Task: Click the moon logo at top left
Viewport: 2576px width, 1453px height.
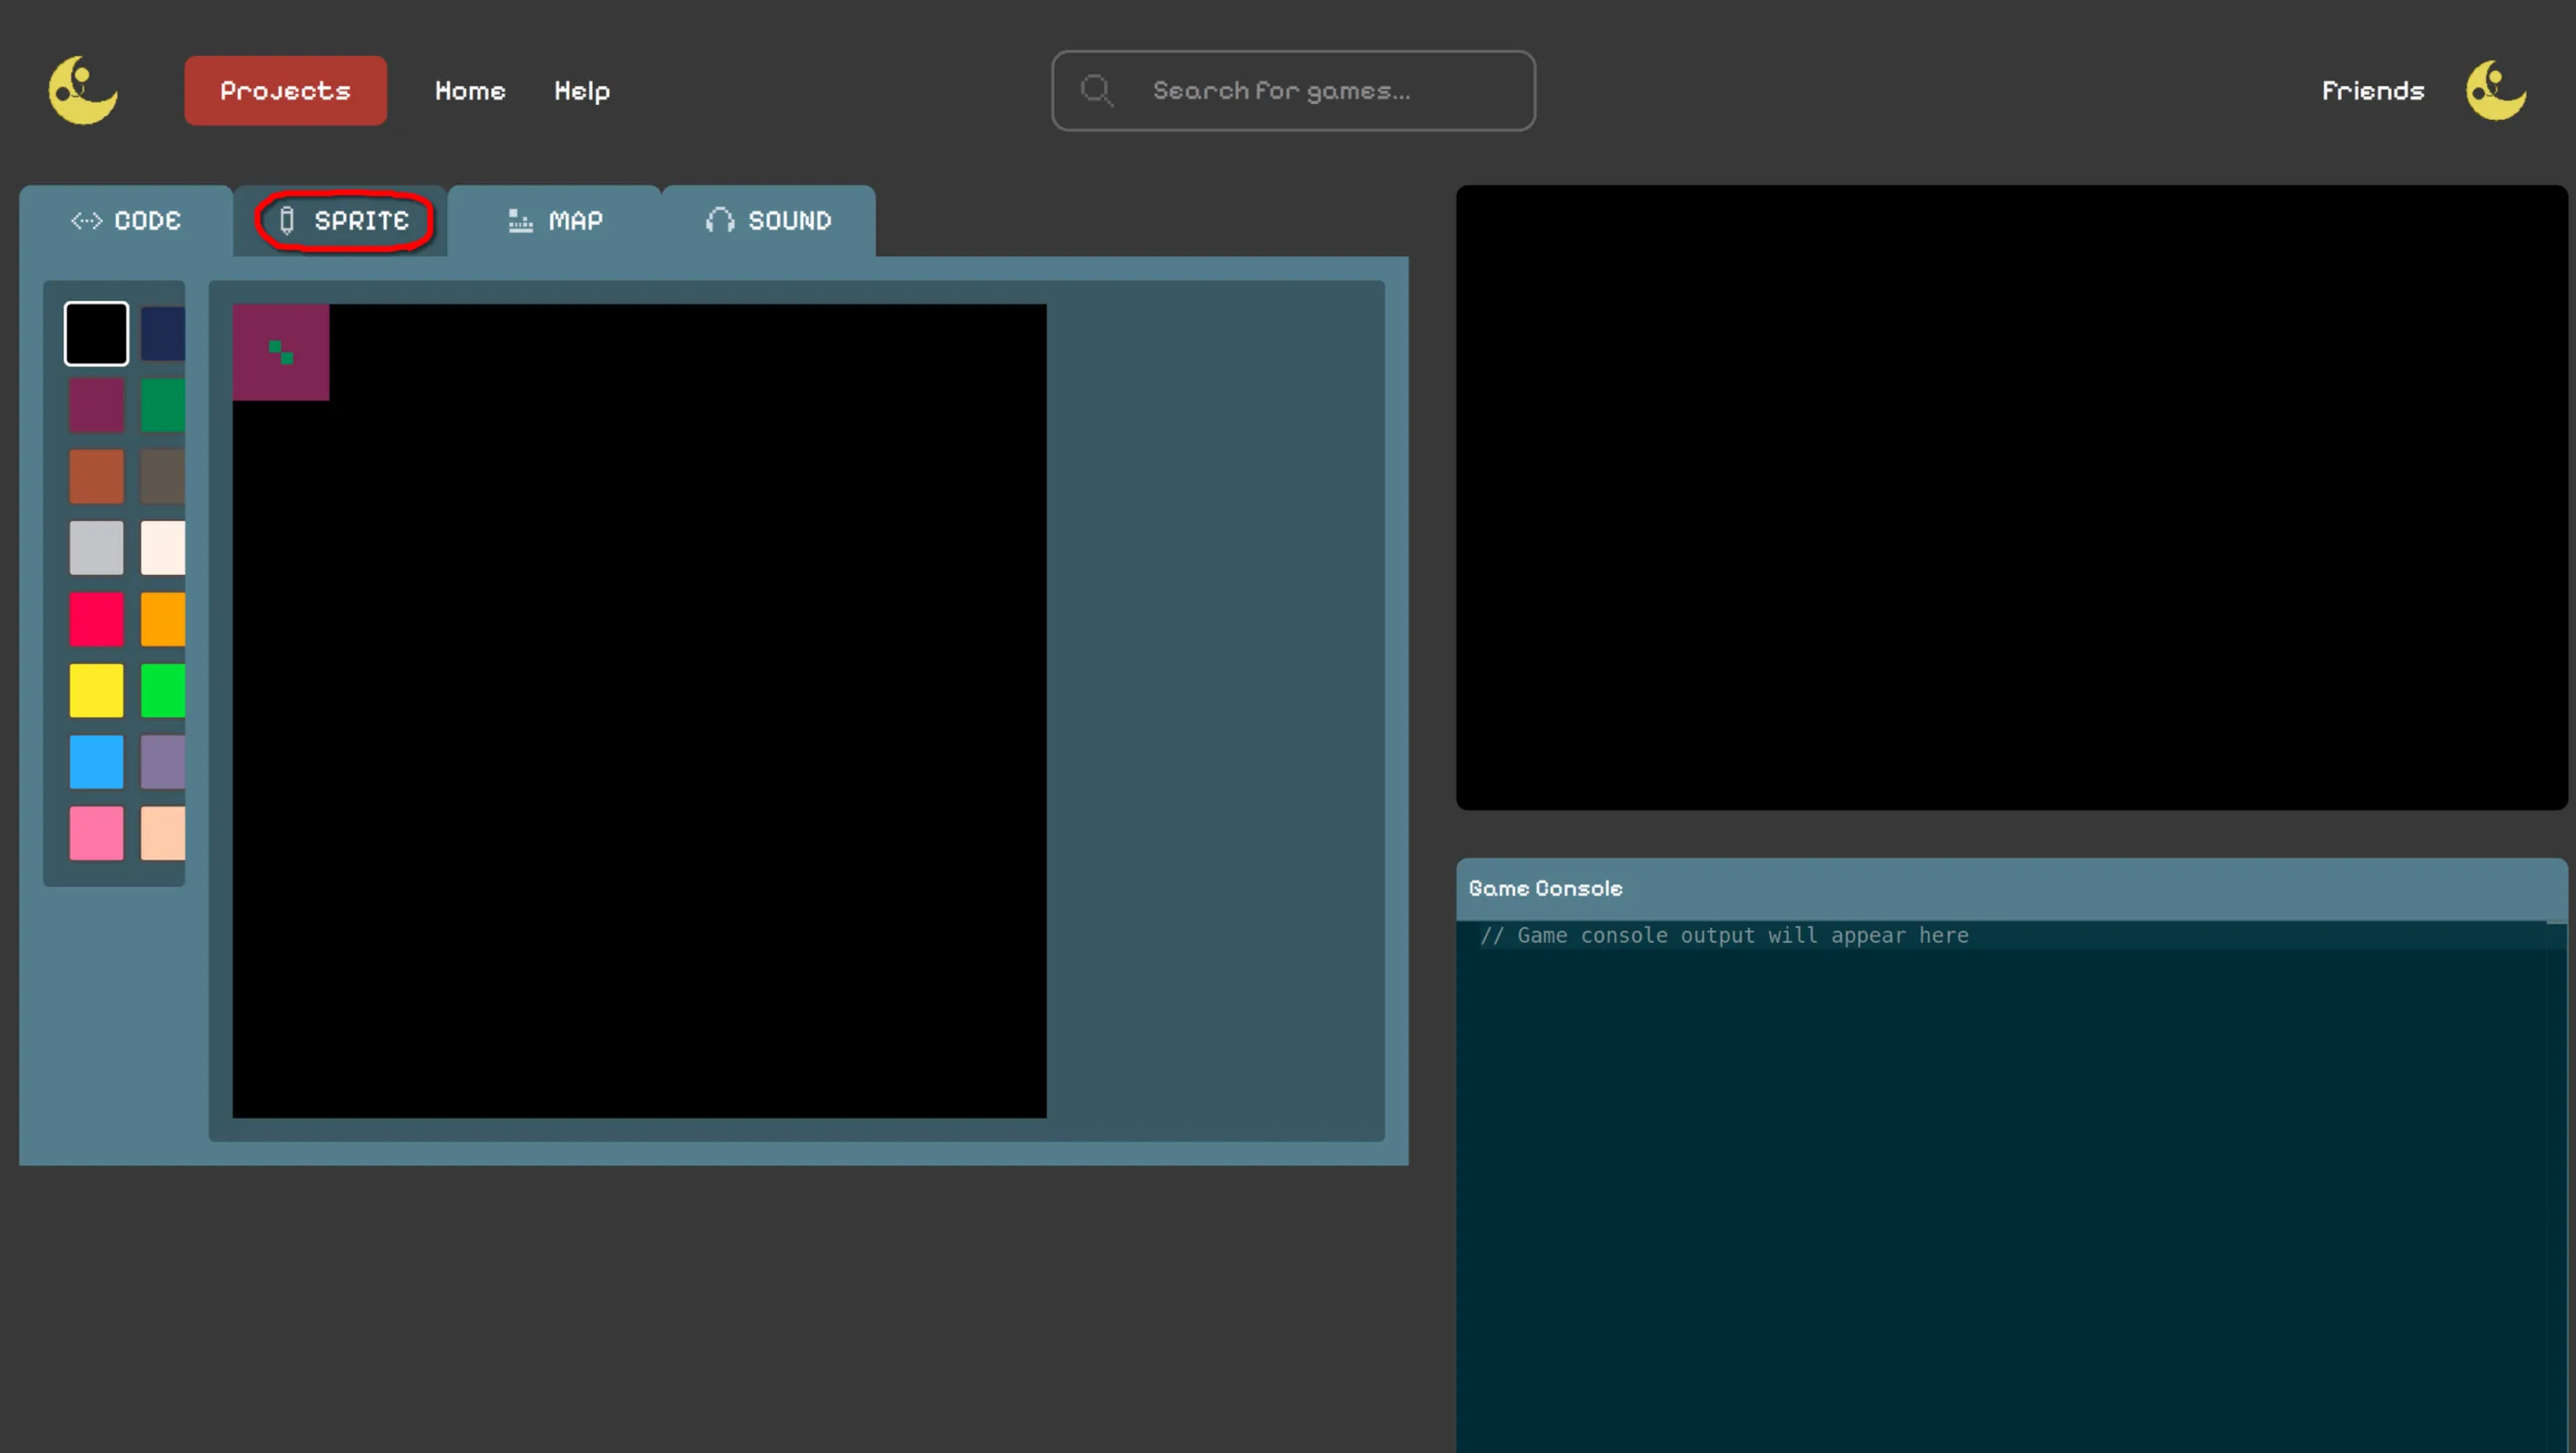Action: click(x=83, y=90)
